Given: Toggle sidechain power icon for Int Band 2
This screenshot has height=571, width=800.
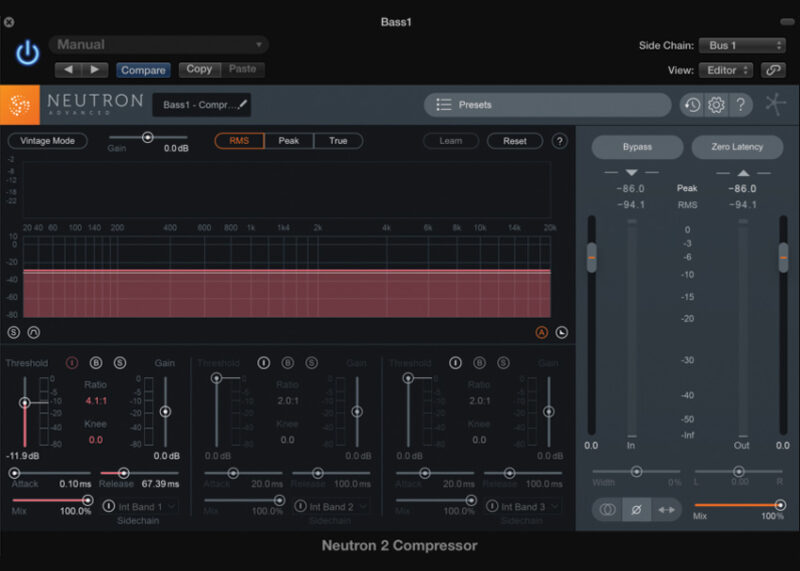Looking at the screenshot, I should [301, 506].
